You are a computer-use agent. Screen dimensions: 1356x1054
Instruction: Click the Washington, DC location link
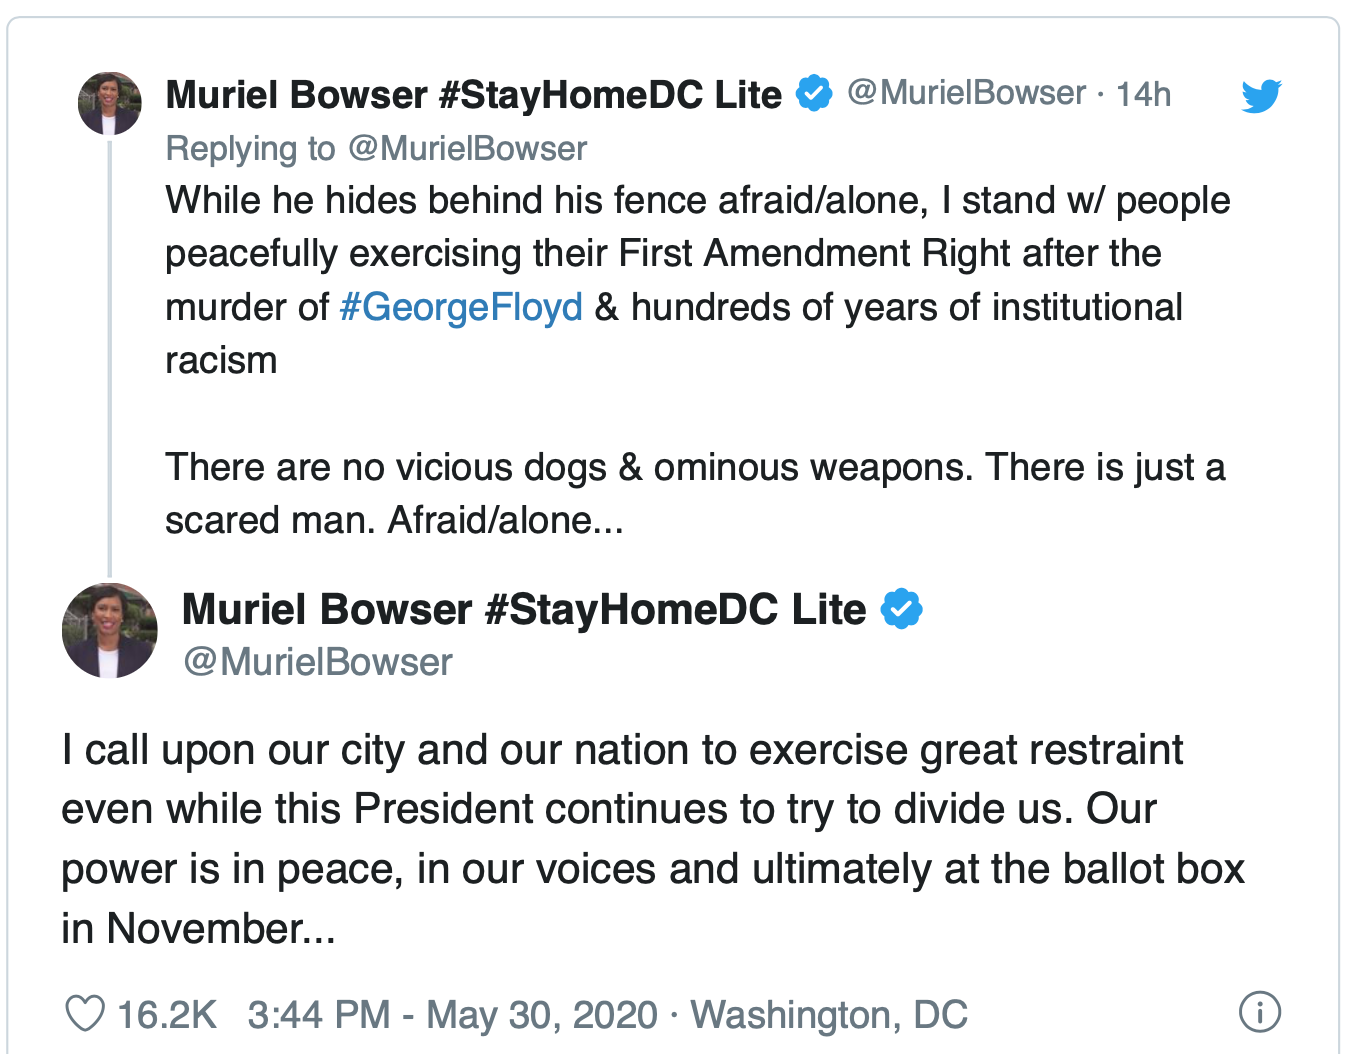coord(829,1015)
